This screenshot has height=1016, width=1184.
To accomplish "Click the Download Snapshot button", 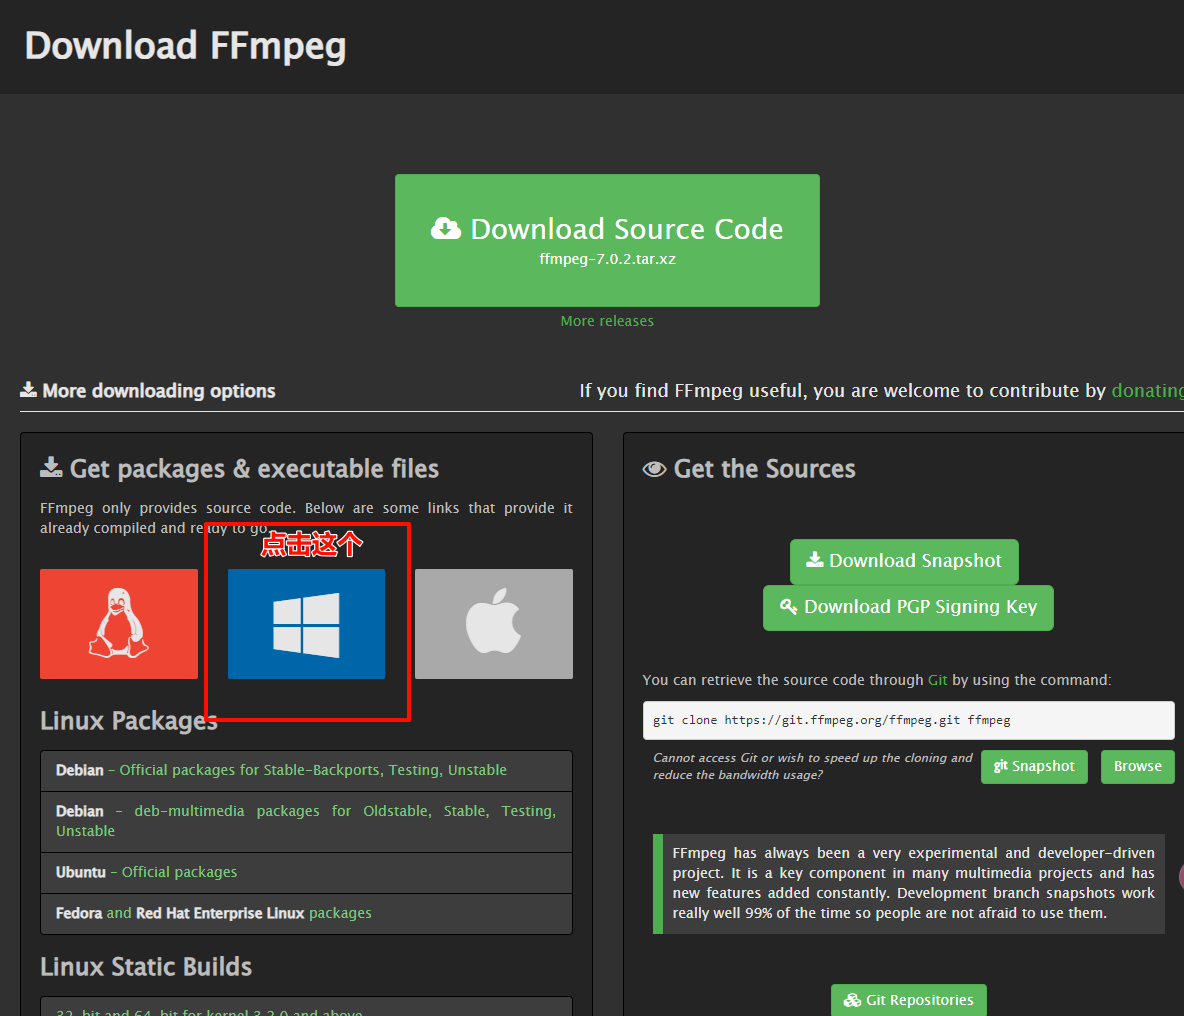I will (904, 561).
